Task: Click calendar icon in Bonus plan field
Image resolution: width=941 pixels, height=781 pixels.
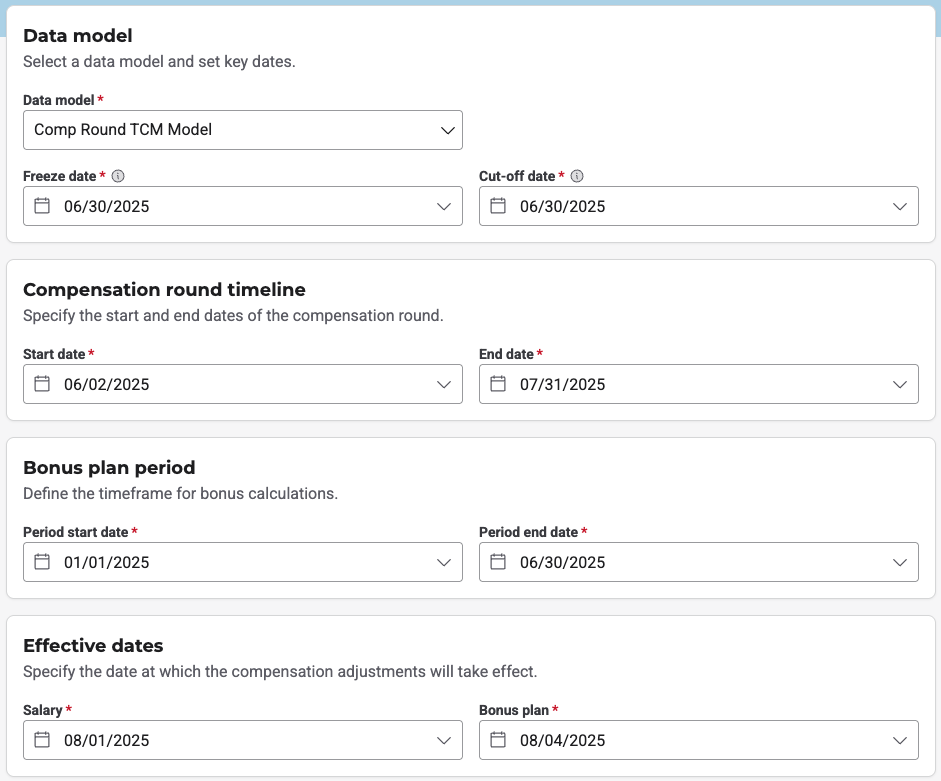Action: coord(498,740)
